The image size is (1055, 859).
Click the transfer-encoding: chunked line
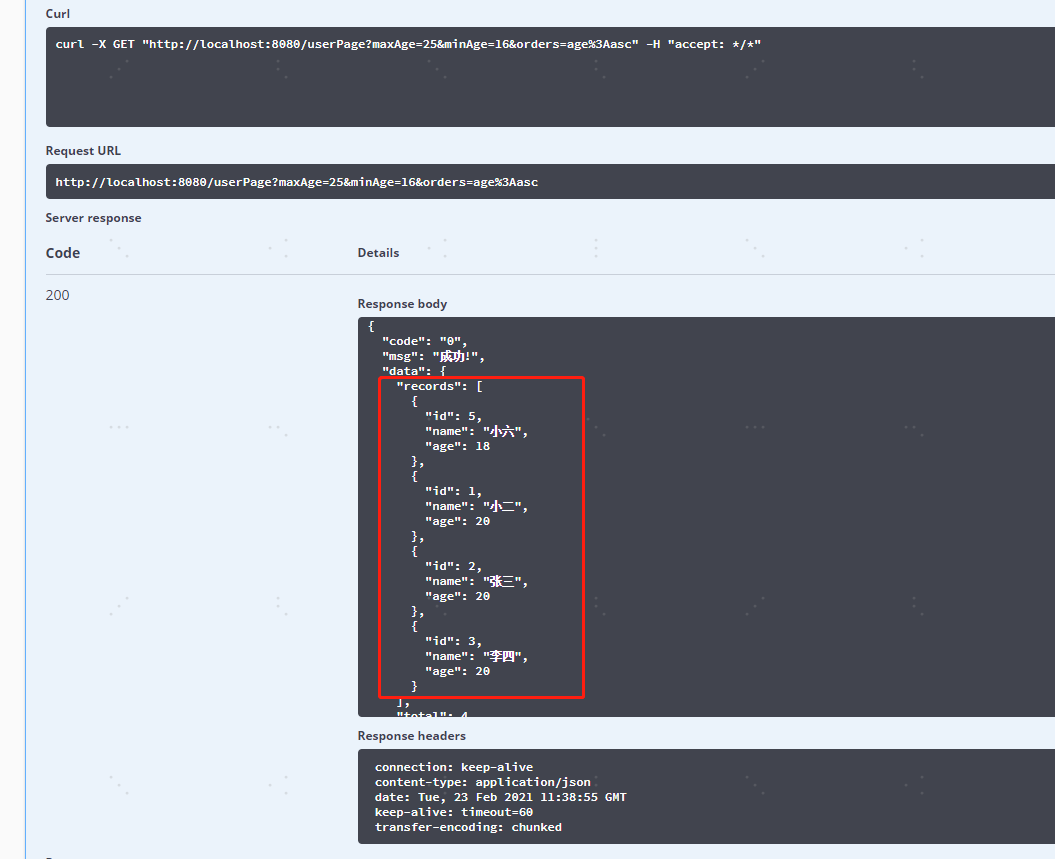tap(468, 827)
